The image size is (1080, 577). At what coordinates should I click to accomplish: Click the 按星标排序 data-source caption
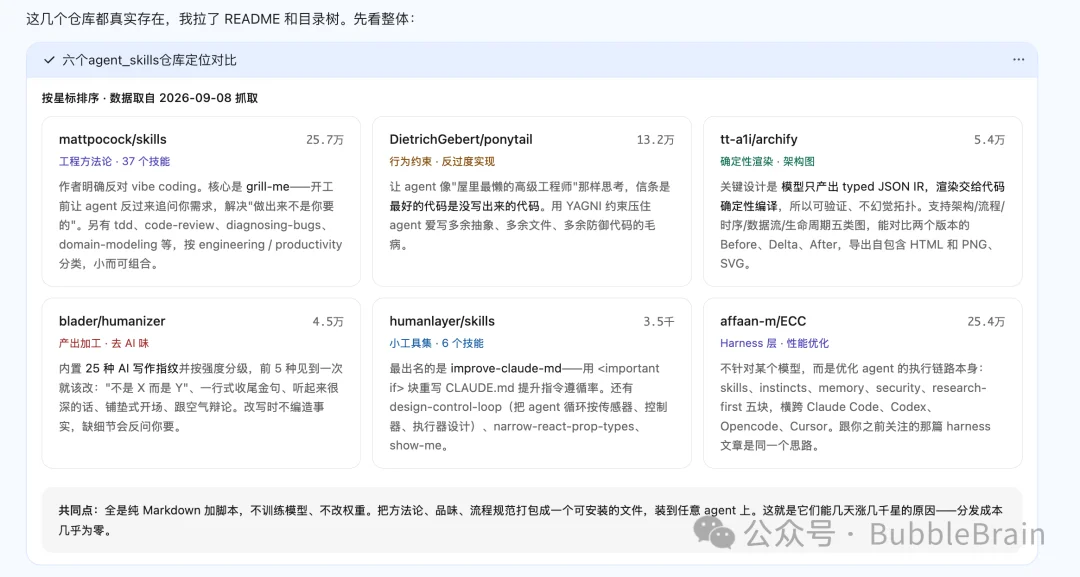pos(149,98)
